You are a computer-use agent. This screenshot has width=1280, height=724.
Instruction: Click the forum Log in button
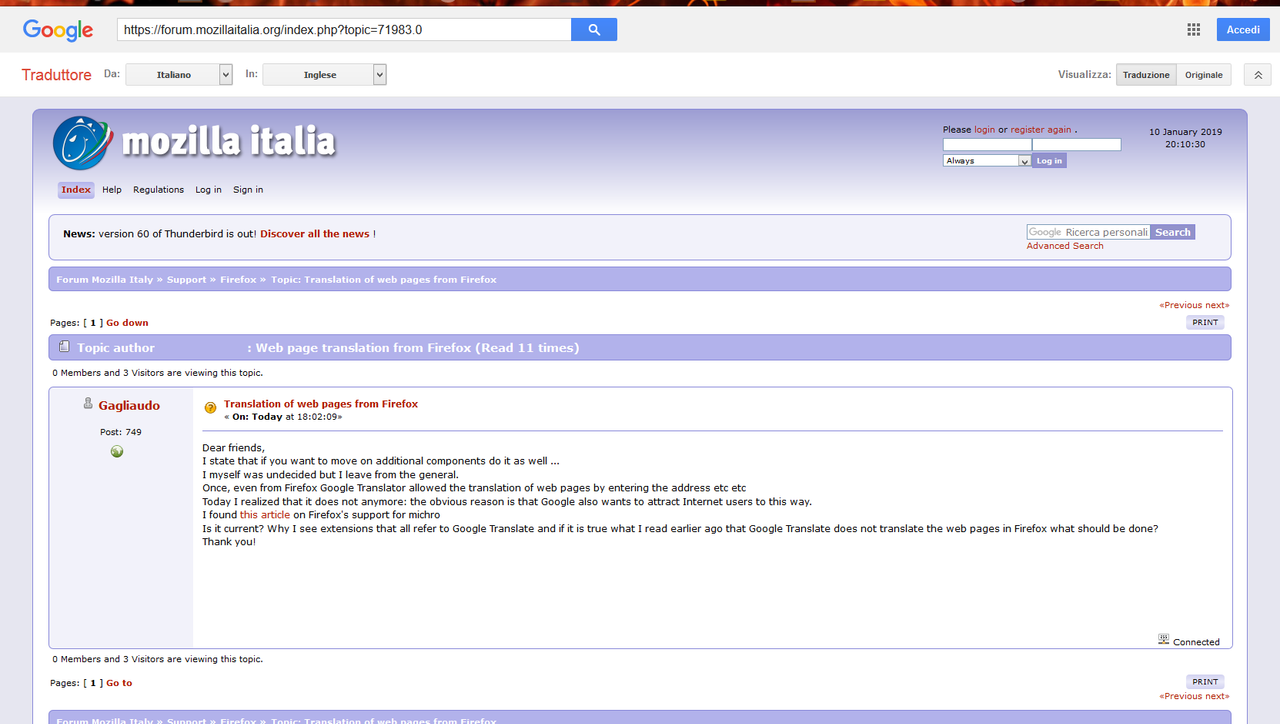pos(1049,160)
